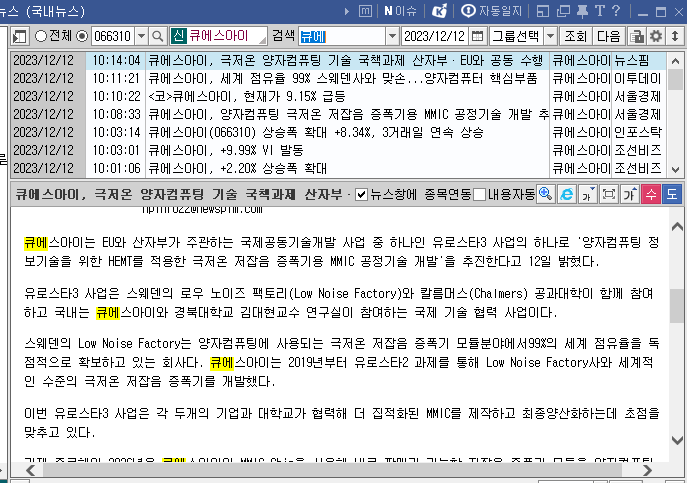
Task: Select the 3거래일 연속 상승 news row
Action: [339, 132]
